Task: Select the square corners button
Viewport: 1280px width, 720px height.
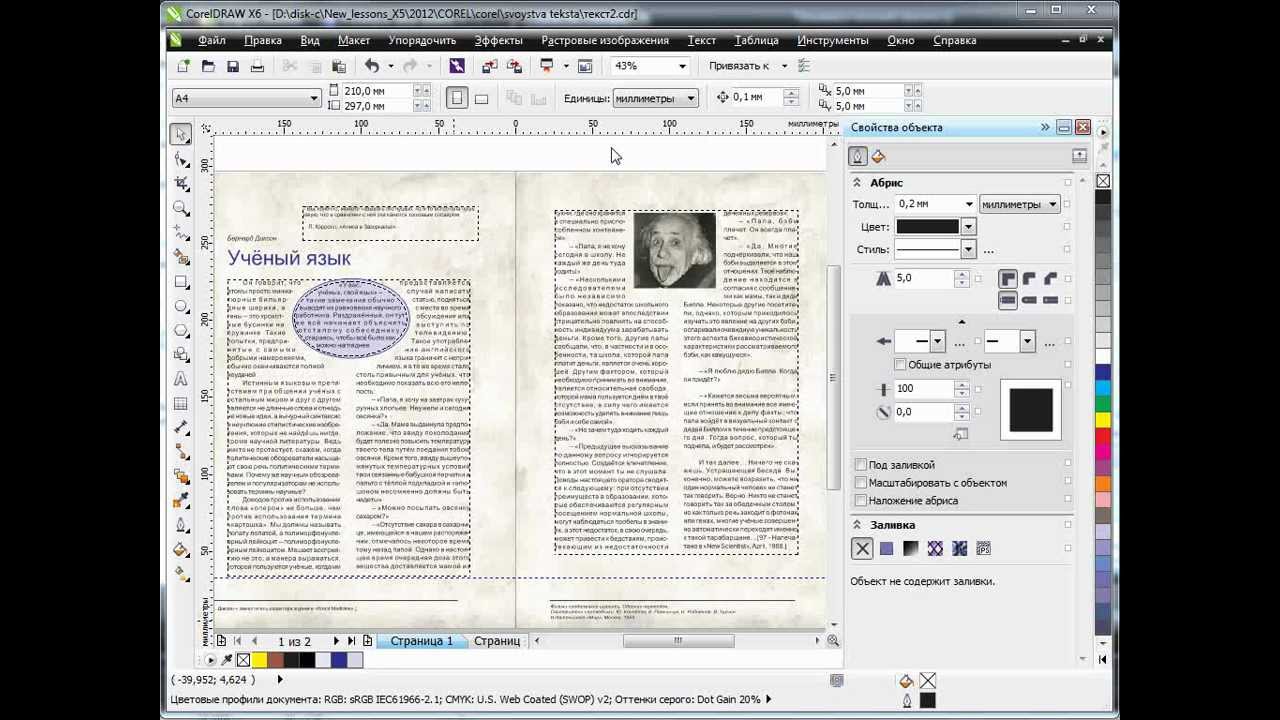Action: point(1008,279)
